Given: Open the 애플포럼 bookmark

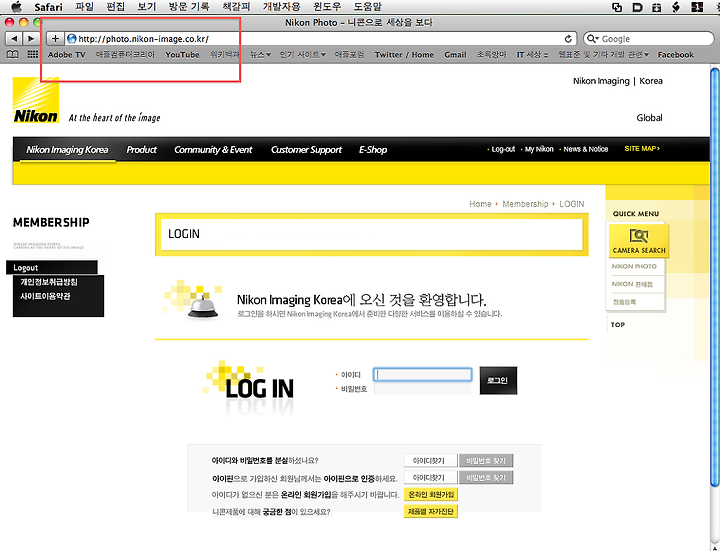Looking at the screenshot, I should click(349, 55).
